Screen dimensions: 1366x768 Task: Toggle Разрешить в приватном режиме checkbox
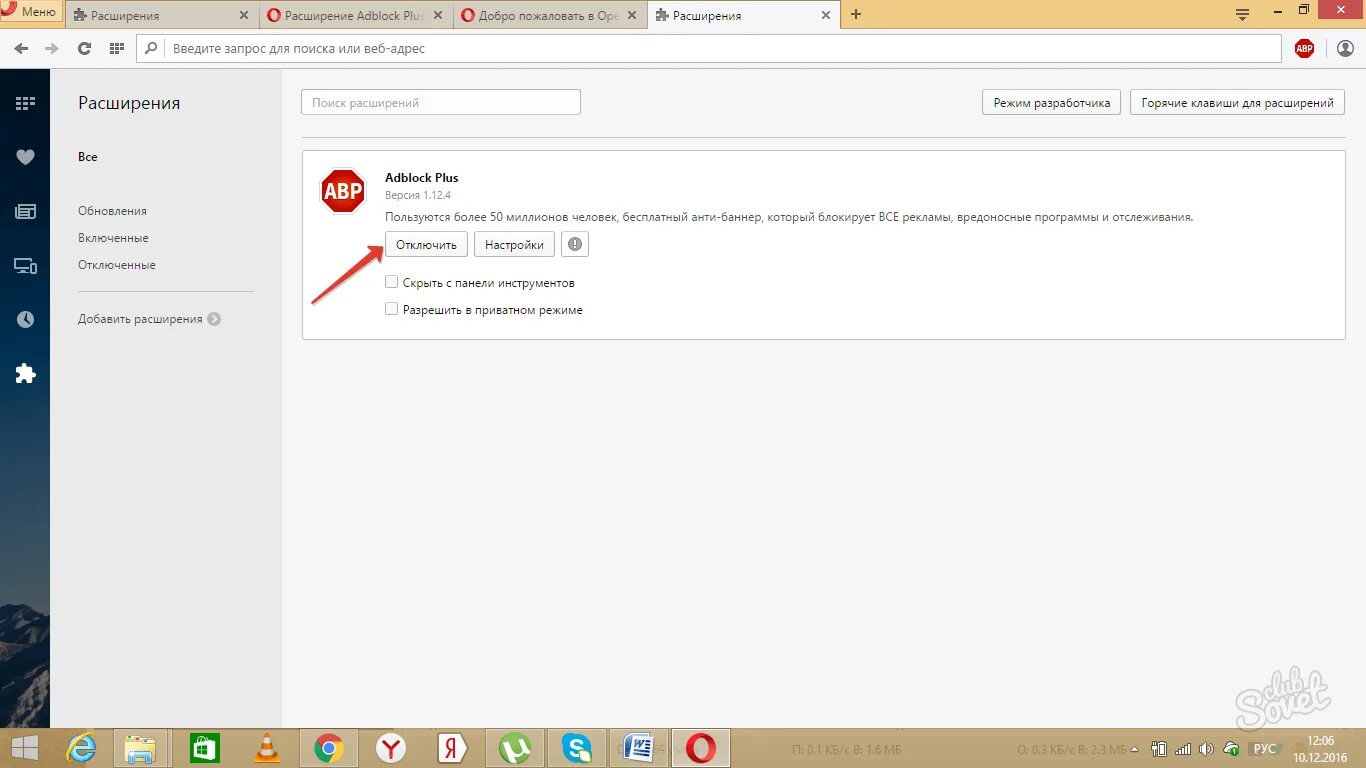392,310
